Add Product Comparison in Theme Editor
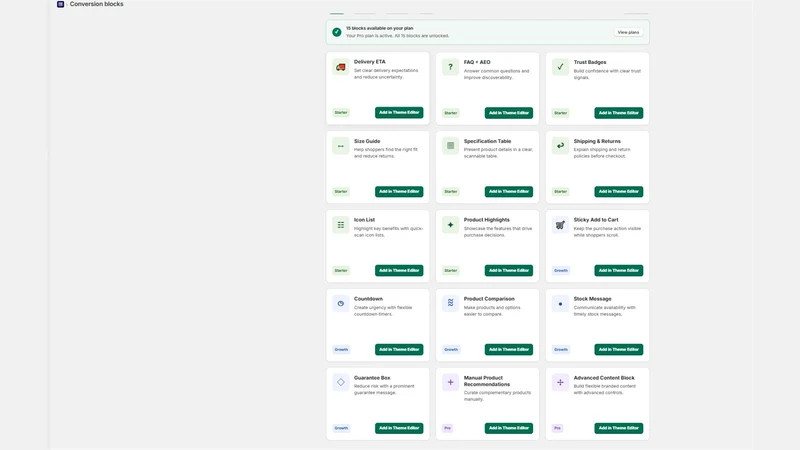The width and height of the screenshot is (800, 450). (509, 349)
